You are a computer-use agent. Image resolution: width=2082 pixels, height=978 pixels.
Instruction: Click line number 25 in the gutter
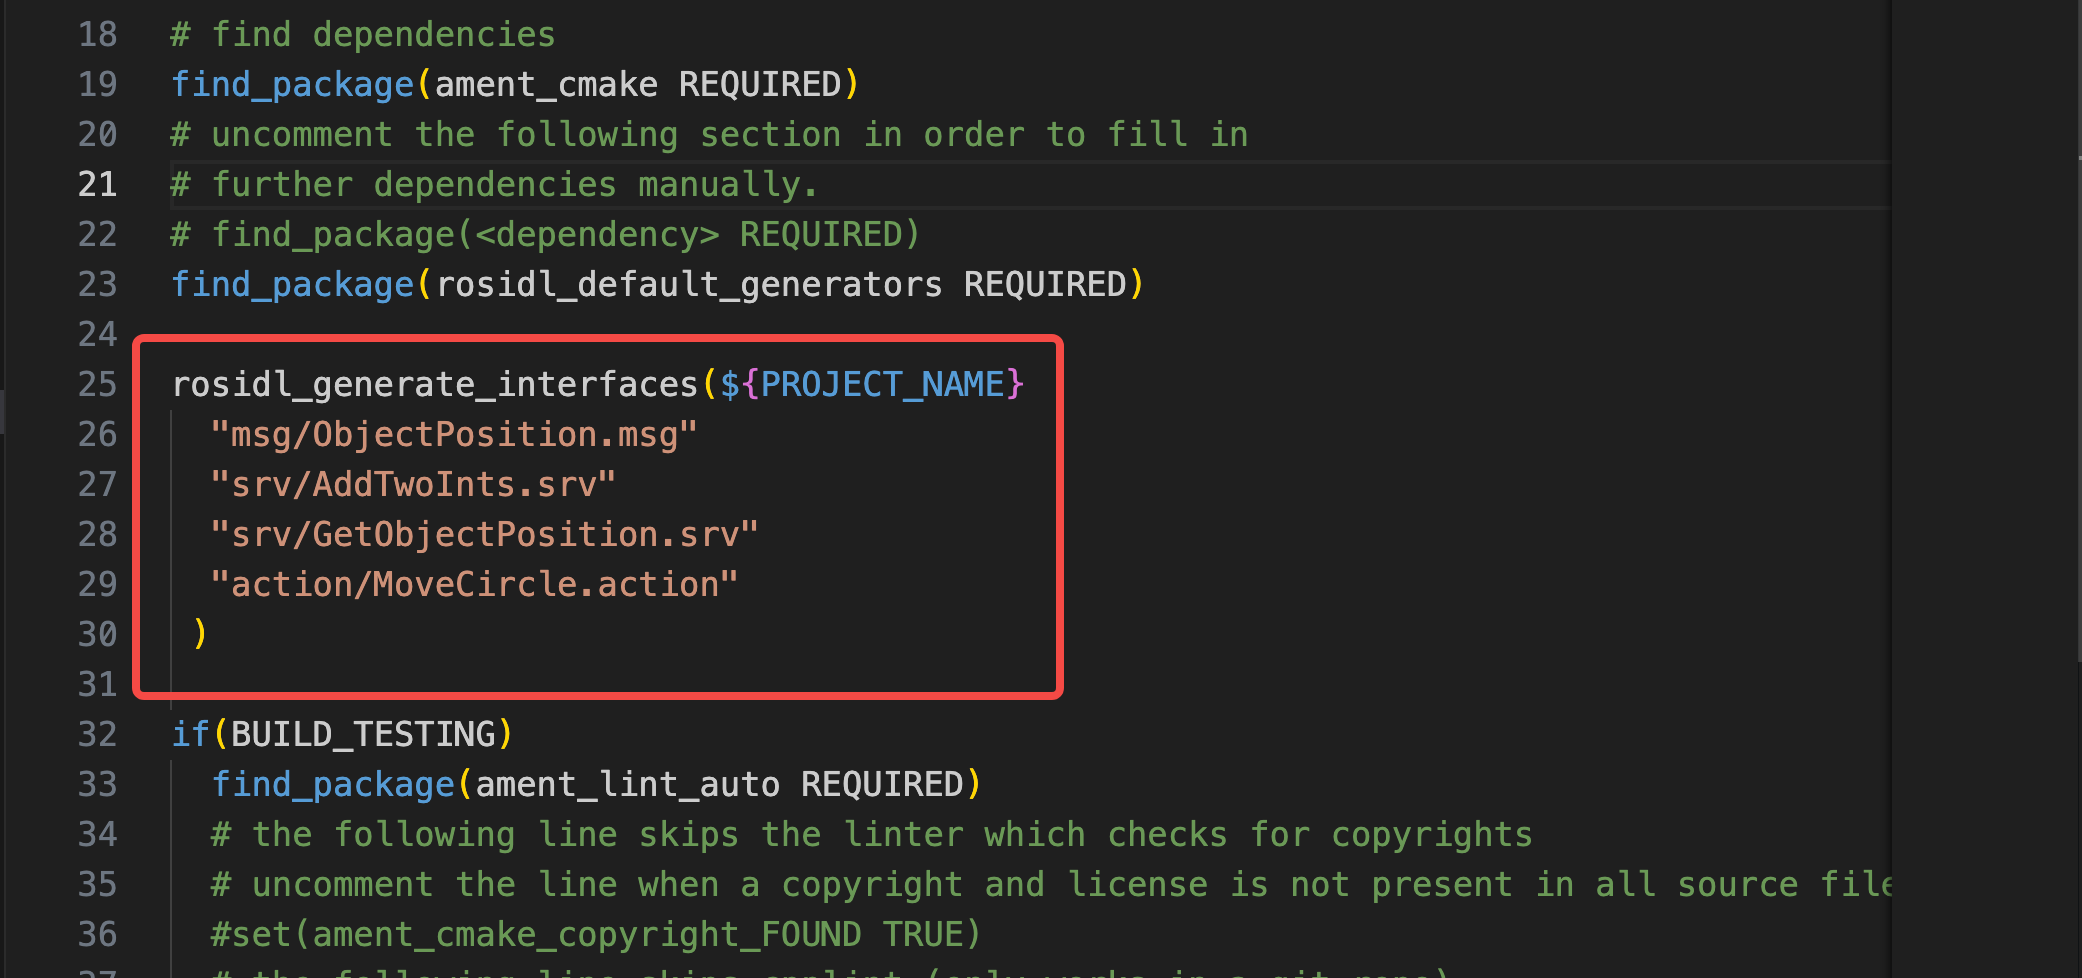pos(98,385)
